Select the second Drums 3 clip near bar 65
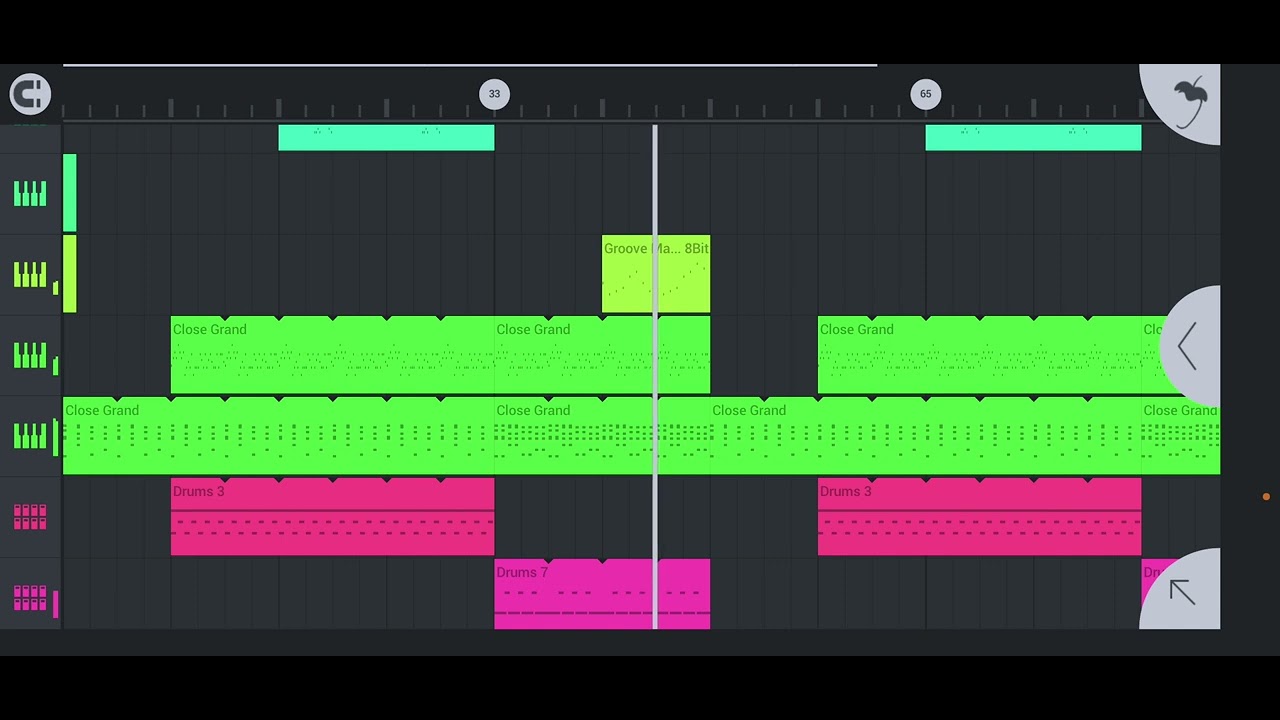Viewport: 1280px width, 720px height. tap(980, 517)
